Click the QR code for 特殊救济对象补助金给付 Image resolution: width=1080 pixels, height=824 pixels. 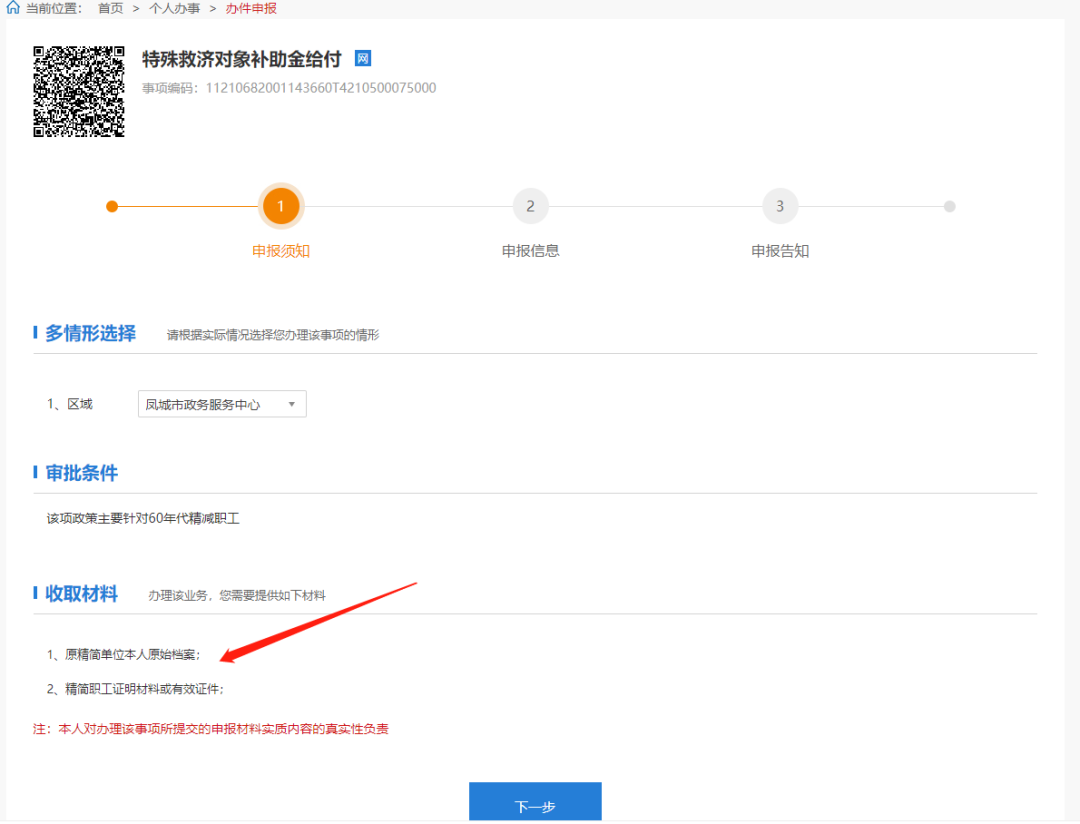coord(77,90)
